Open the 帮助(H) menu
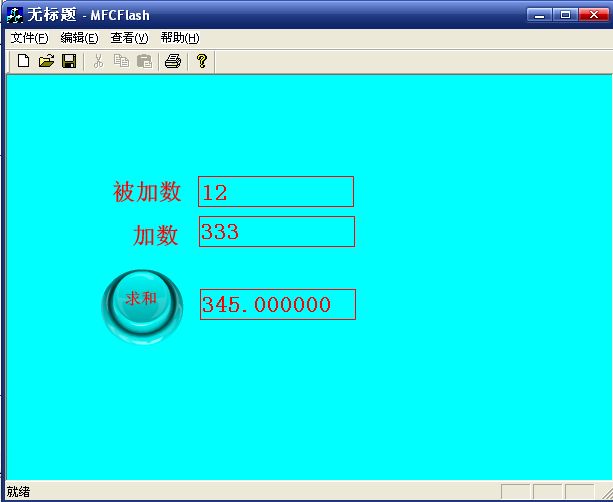The image size is (613, 502). [180, 38]
